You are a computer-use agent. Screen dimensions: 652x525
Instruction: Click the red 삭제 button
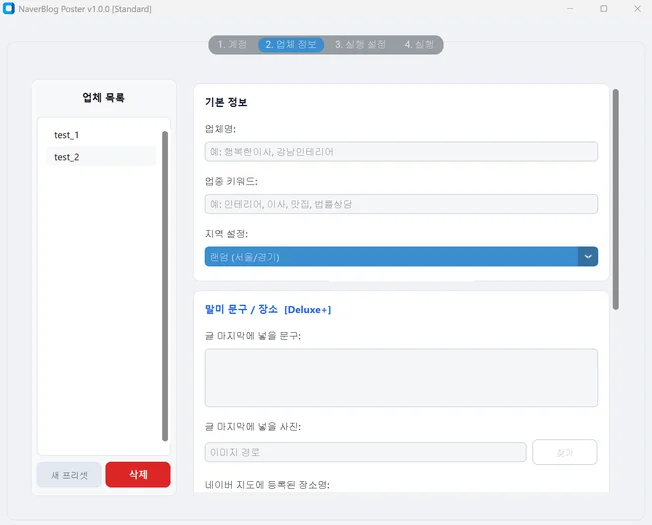tap(138, 474)
